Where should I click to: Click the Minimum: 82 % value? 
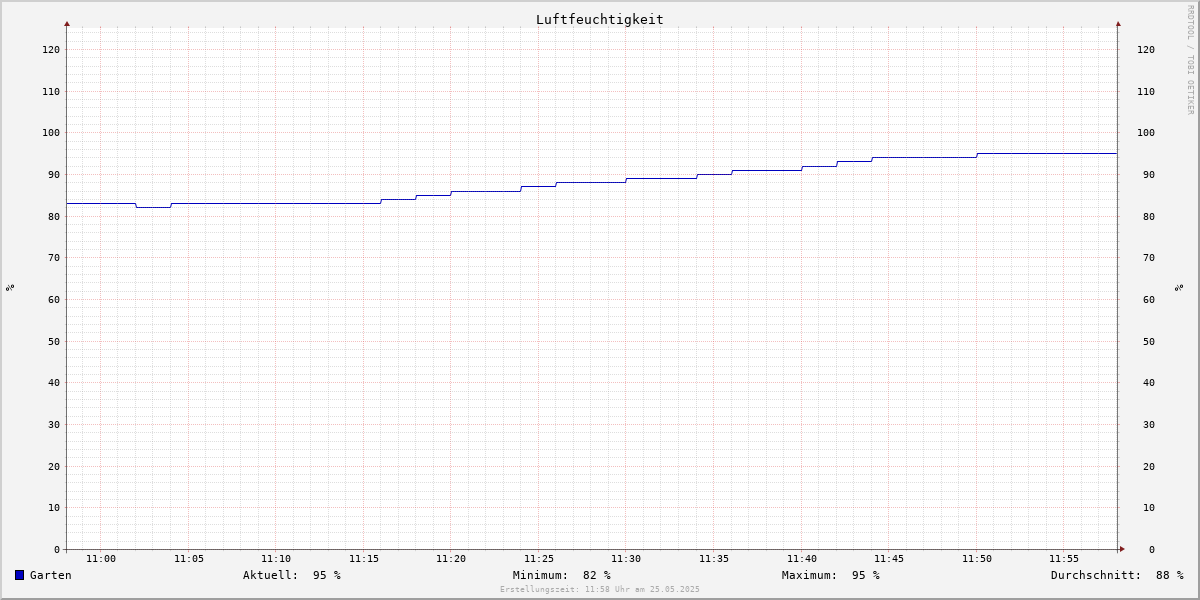click(561, 575)
